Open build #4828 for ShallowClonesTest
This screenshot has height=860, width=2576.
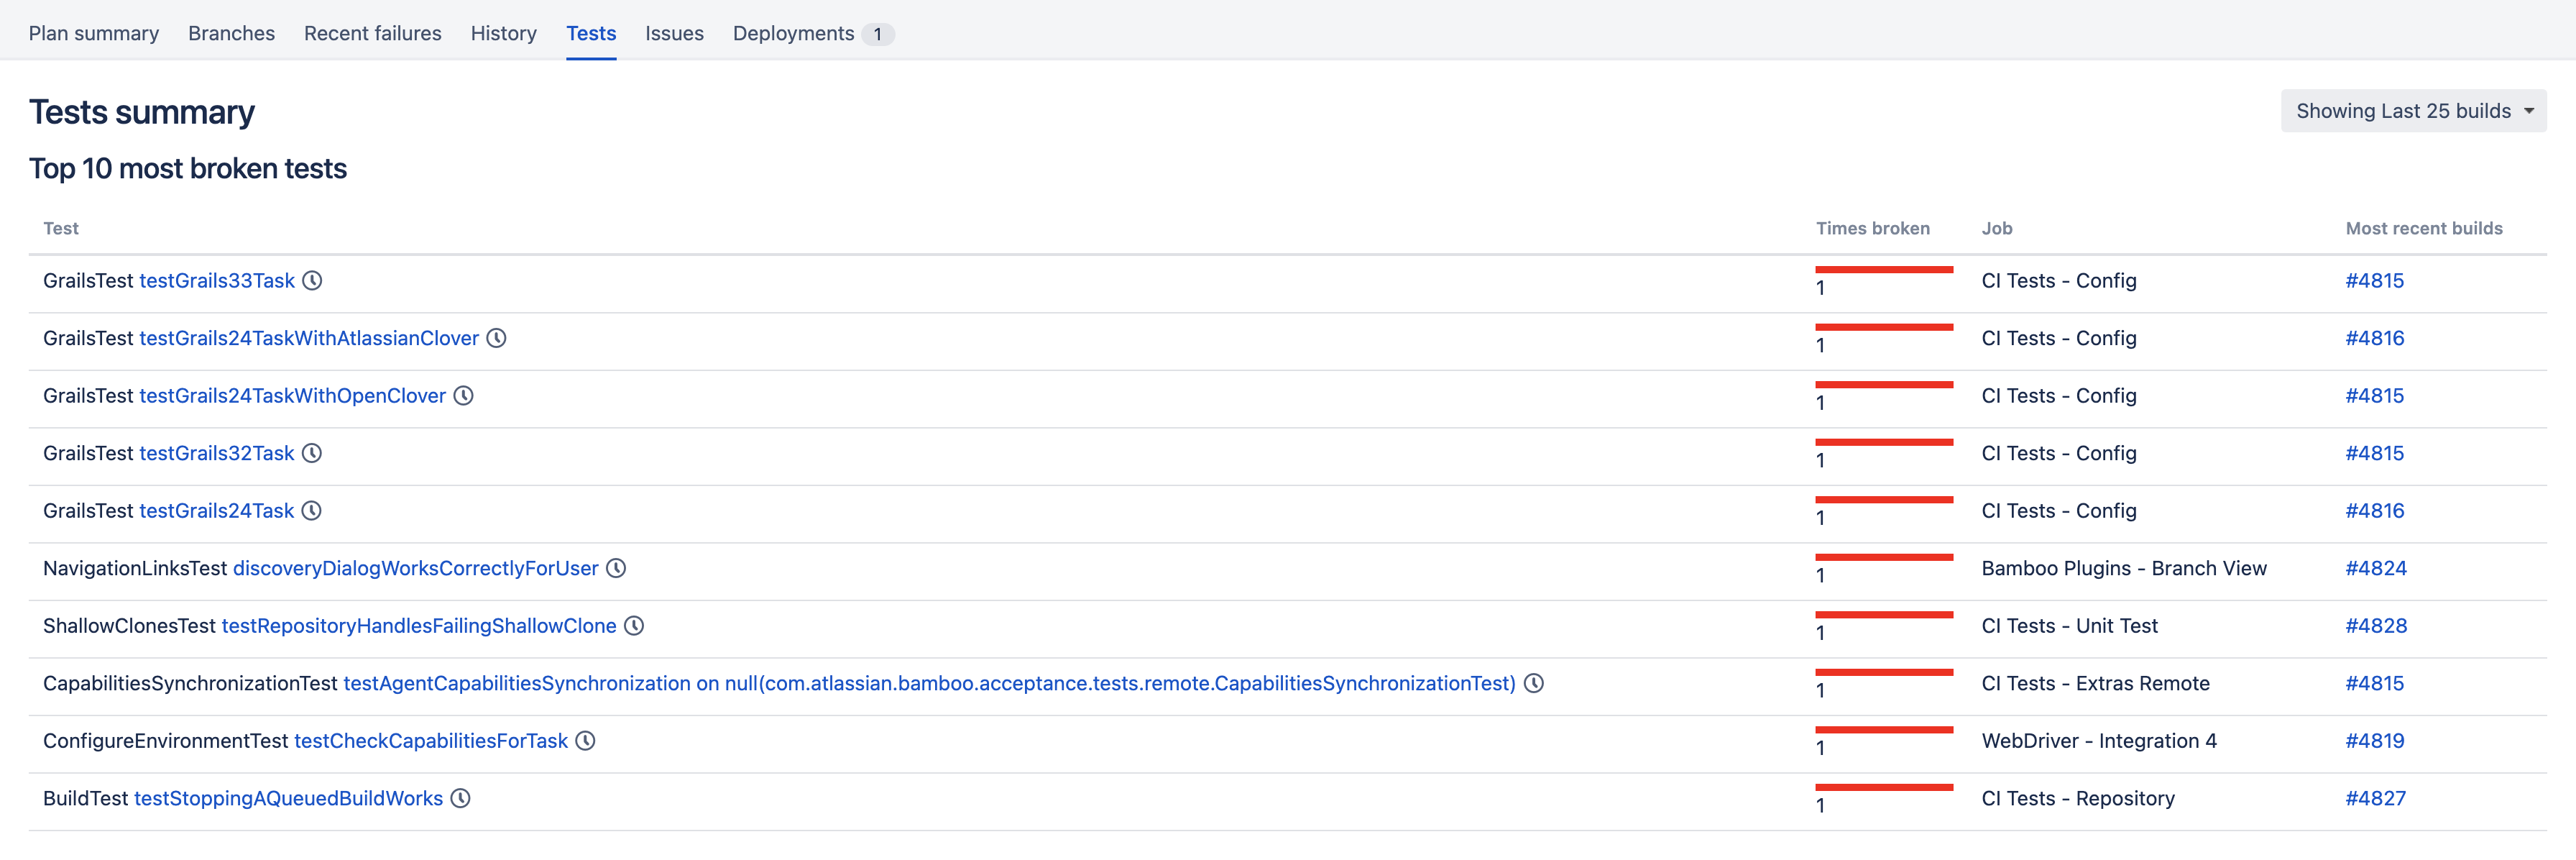point(2375,626)
